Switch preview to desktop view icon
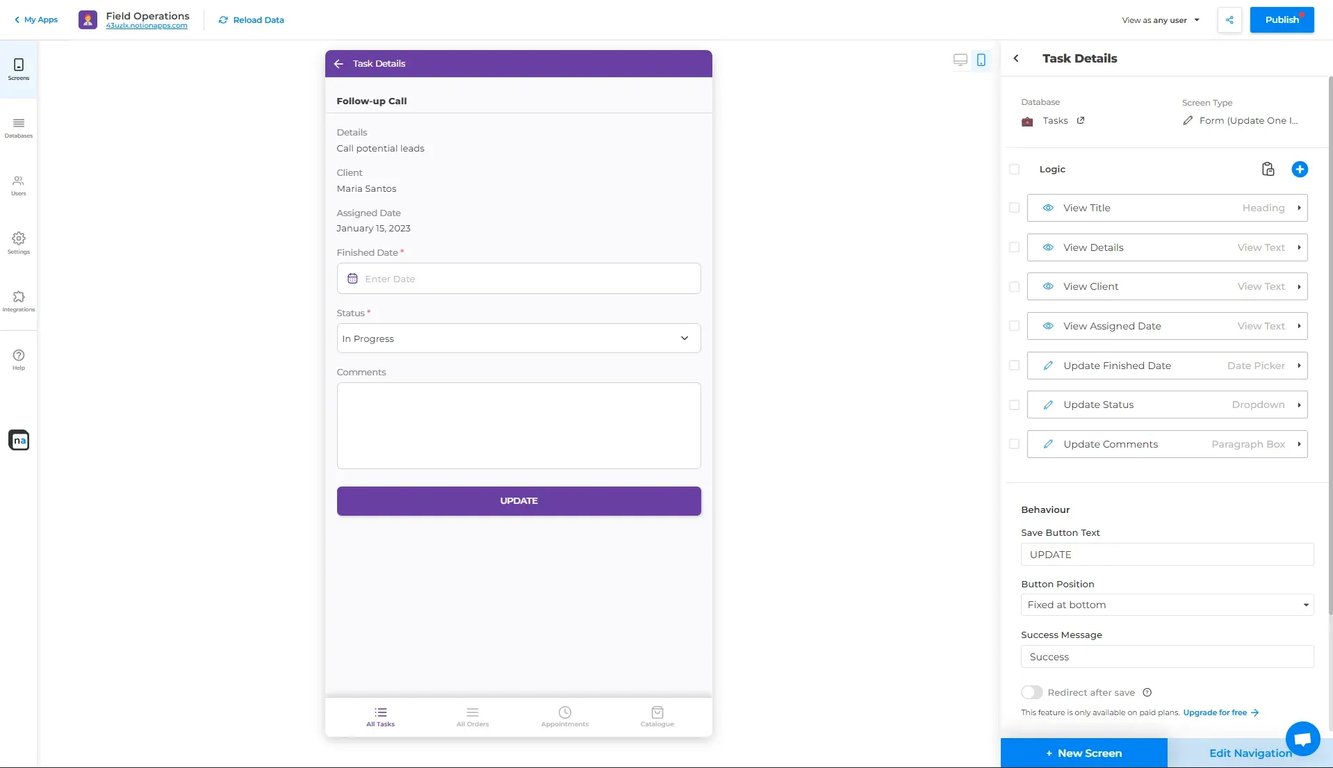1333x768 pixels. point(960,60)
